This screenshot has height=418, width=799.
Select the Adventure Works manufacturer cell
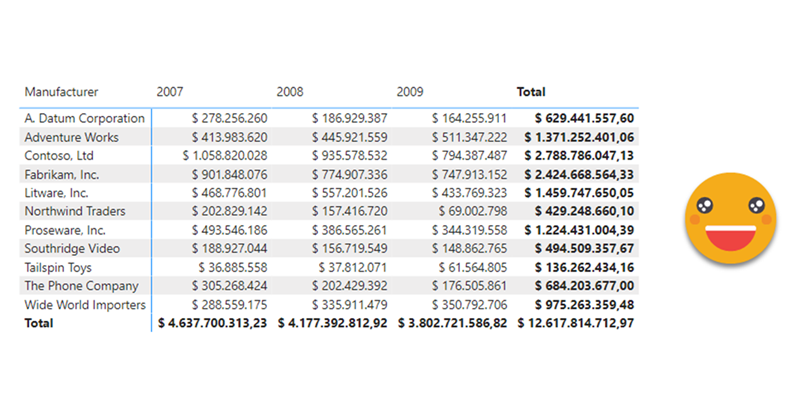[x=71, y=137]
